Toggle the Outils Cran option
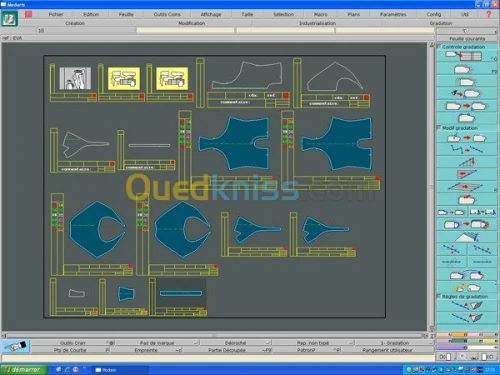 [73, 343]
